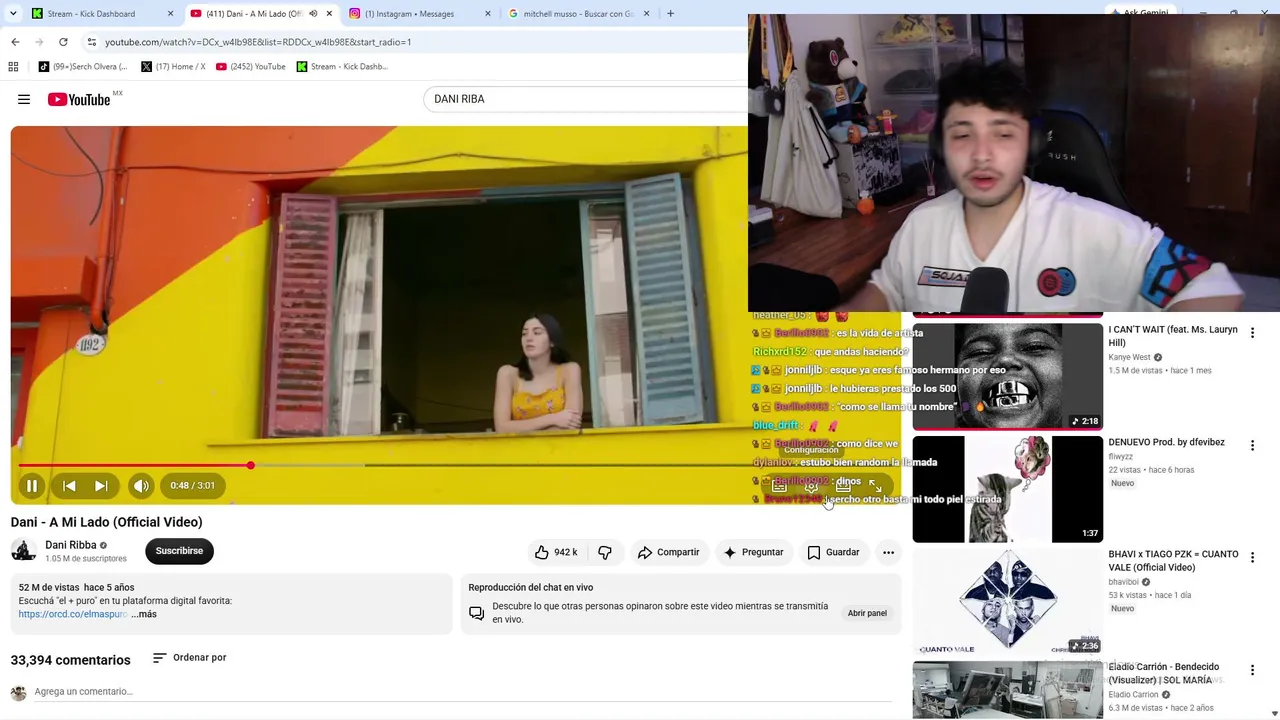Screen dimensions: 1280x720
Task: Open the orcd.co link in the description
Action: (x=73, y=614)
